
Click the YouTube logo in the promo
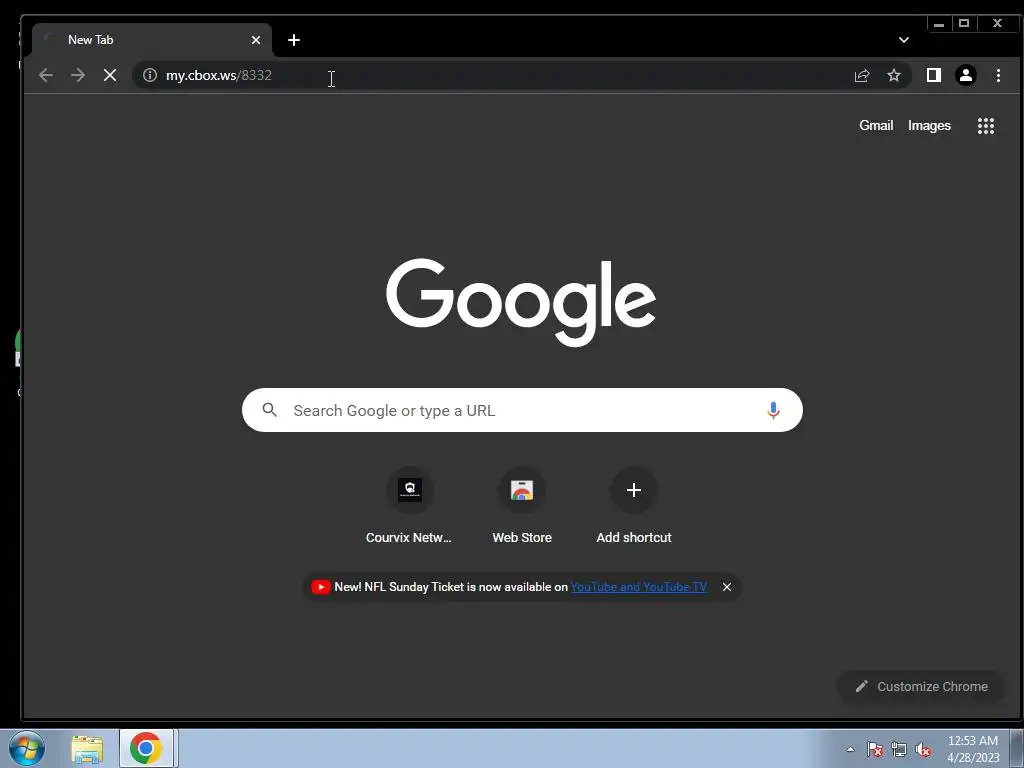[x=321, y=587]
